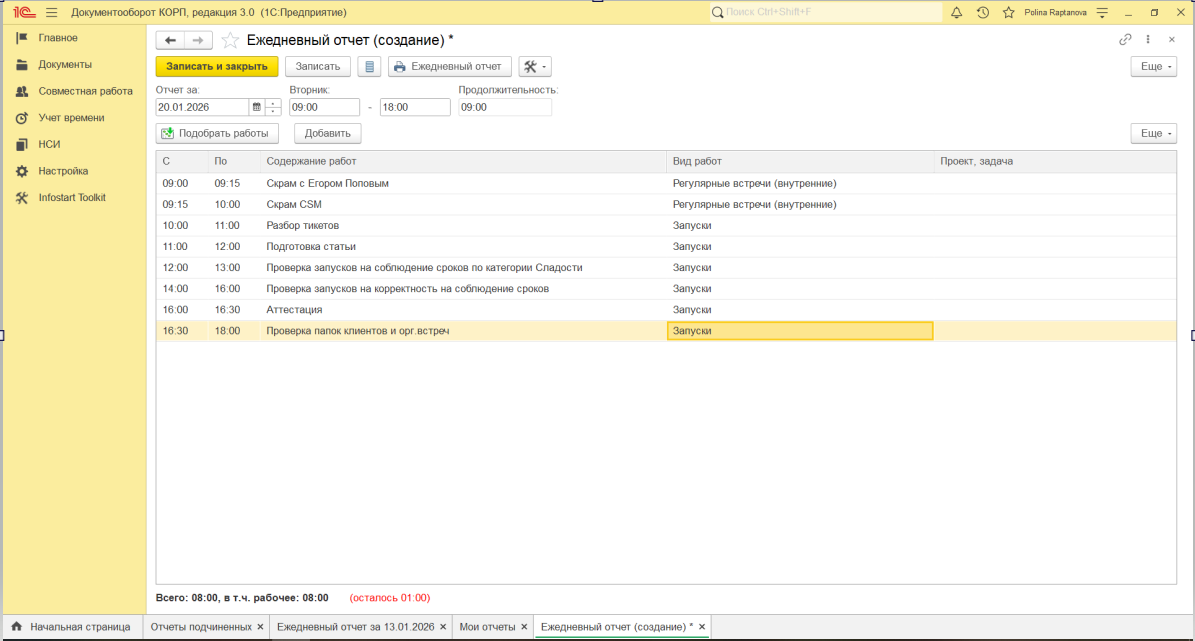Switch to the Мои отчеты tab
The height and width of the screenshot is (641, 1195).
(x=486, y=627)
